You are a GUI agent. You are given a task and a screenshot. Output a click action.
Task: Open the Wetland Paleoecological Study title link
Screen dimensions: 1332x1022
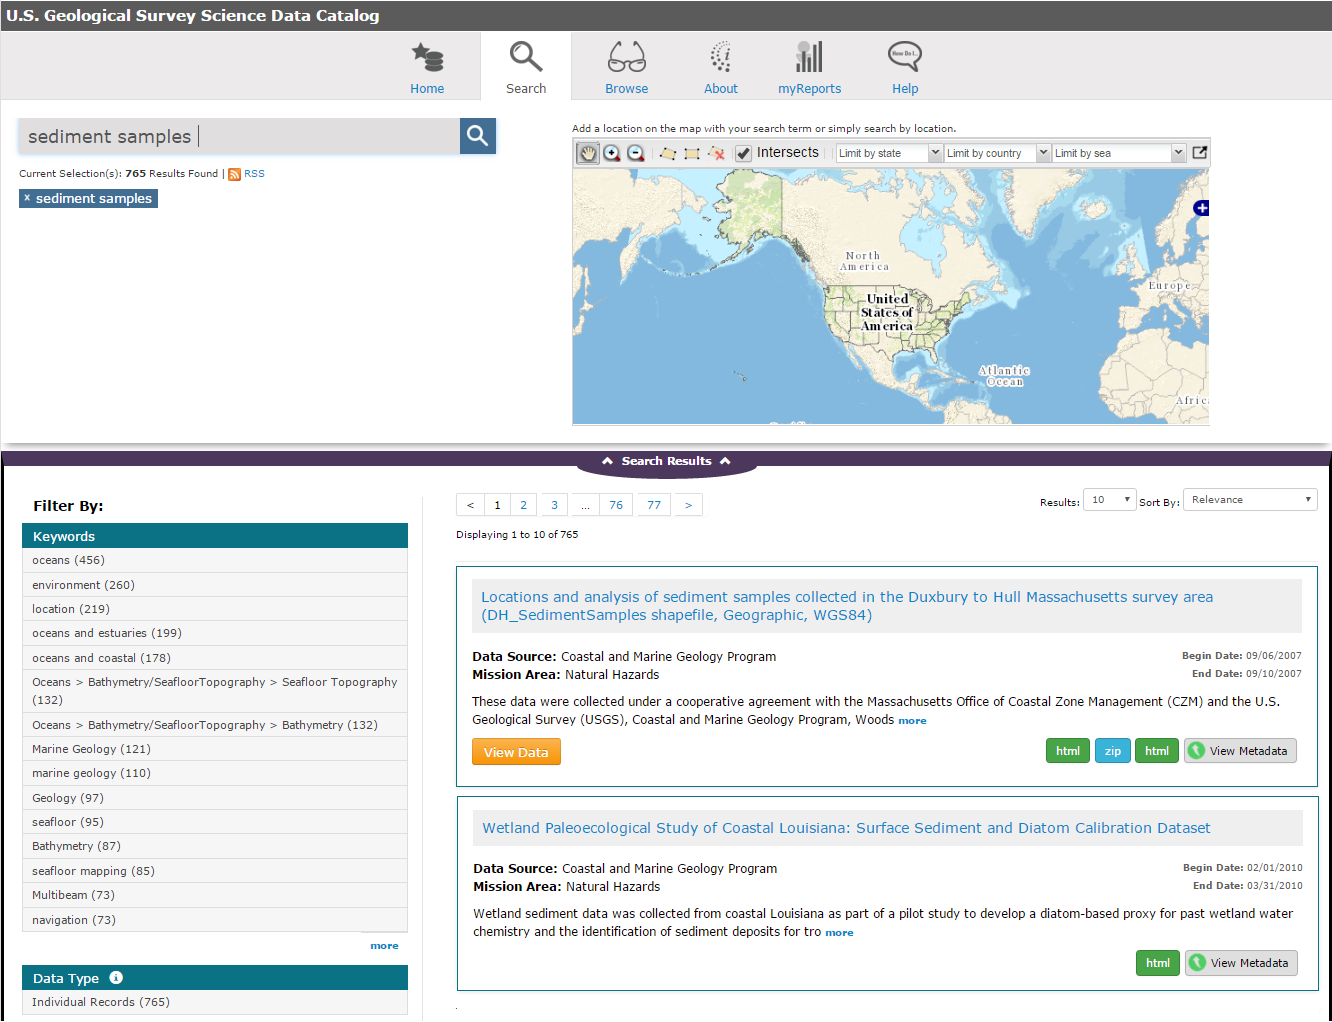(846, 828)
